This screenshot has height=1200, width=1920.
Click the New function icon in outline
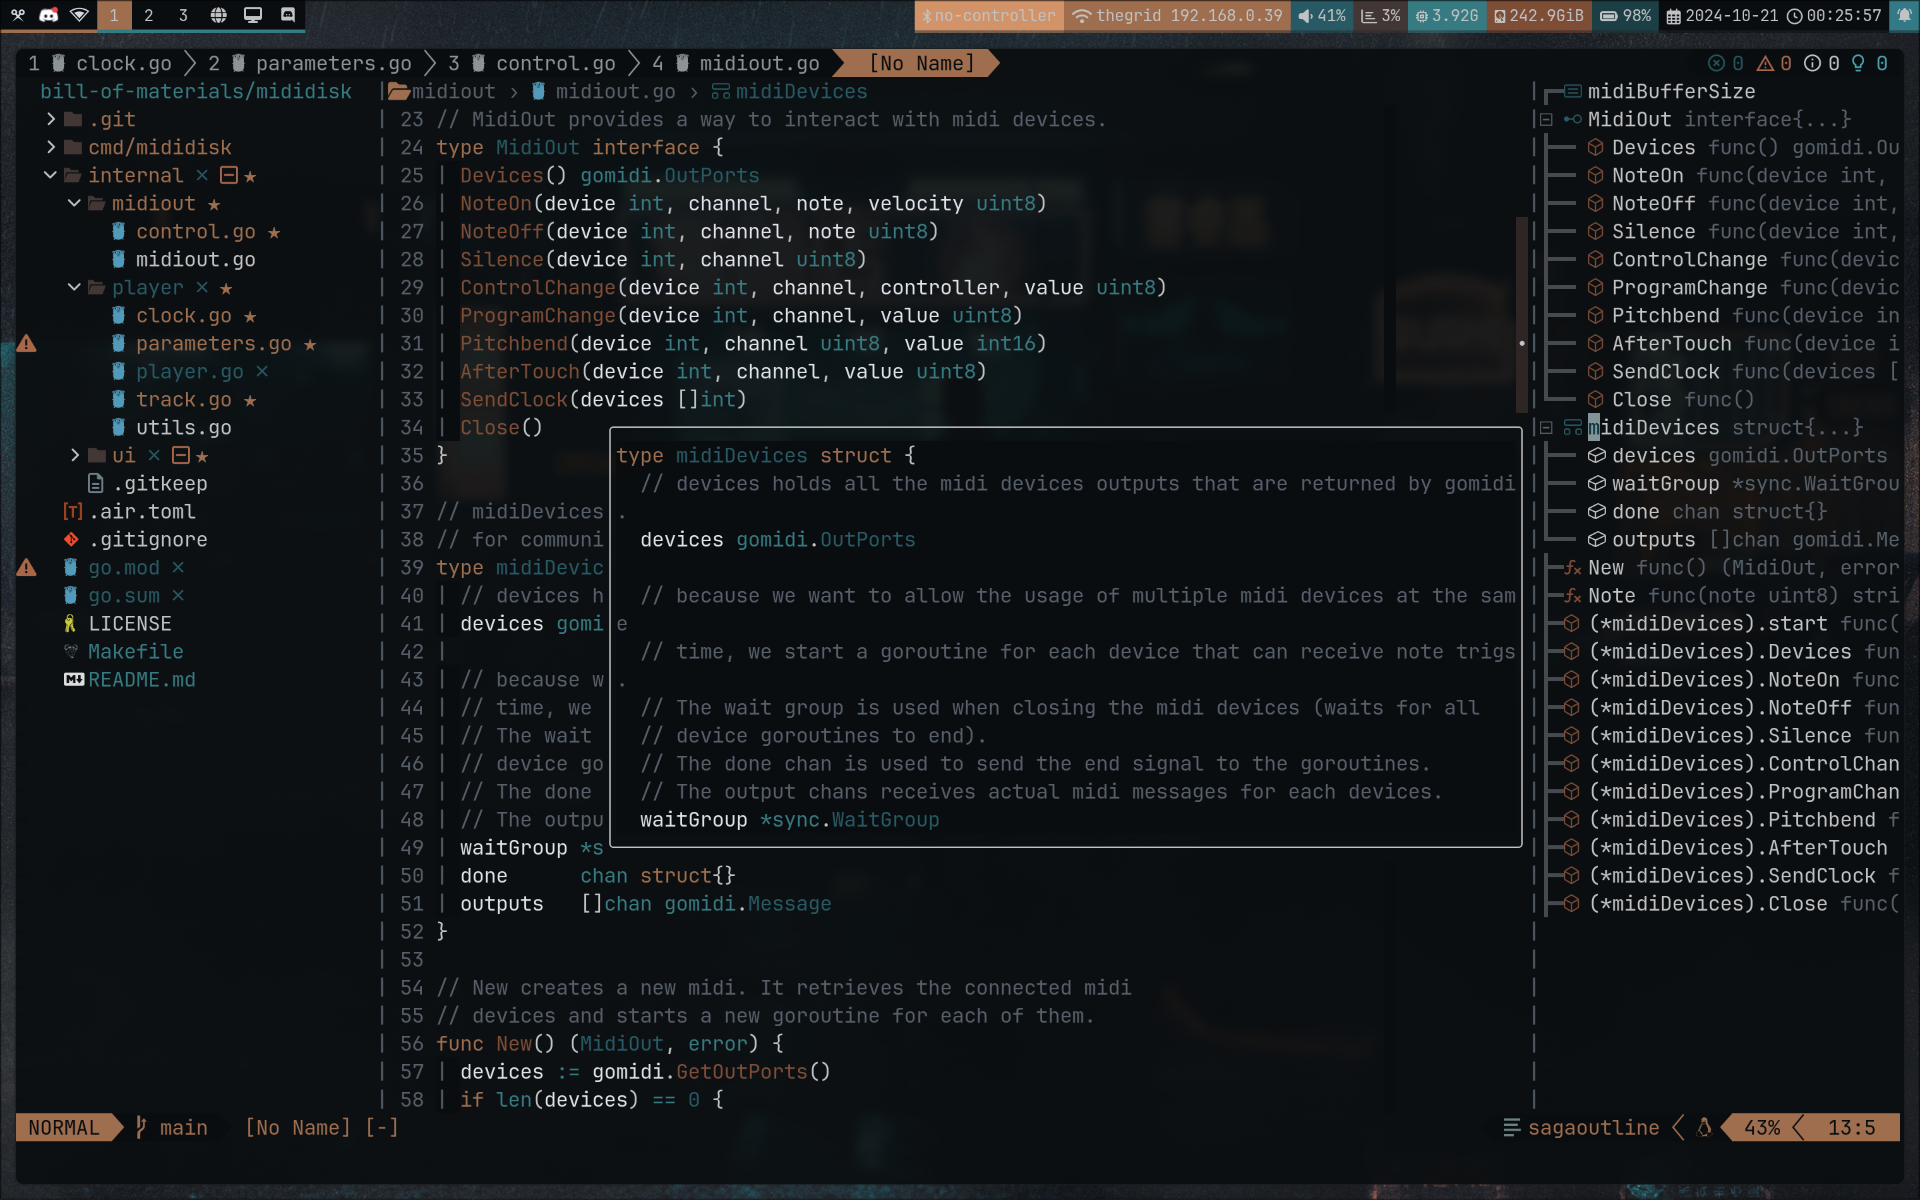[1572, 567]
